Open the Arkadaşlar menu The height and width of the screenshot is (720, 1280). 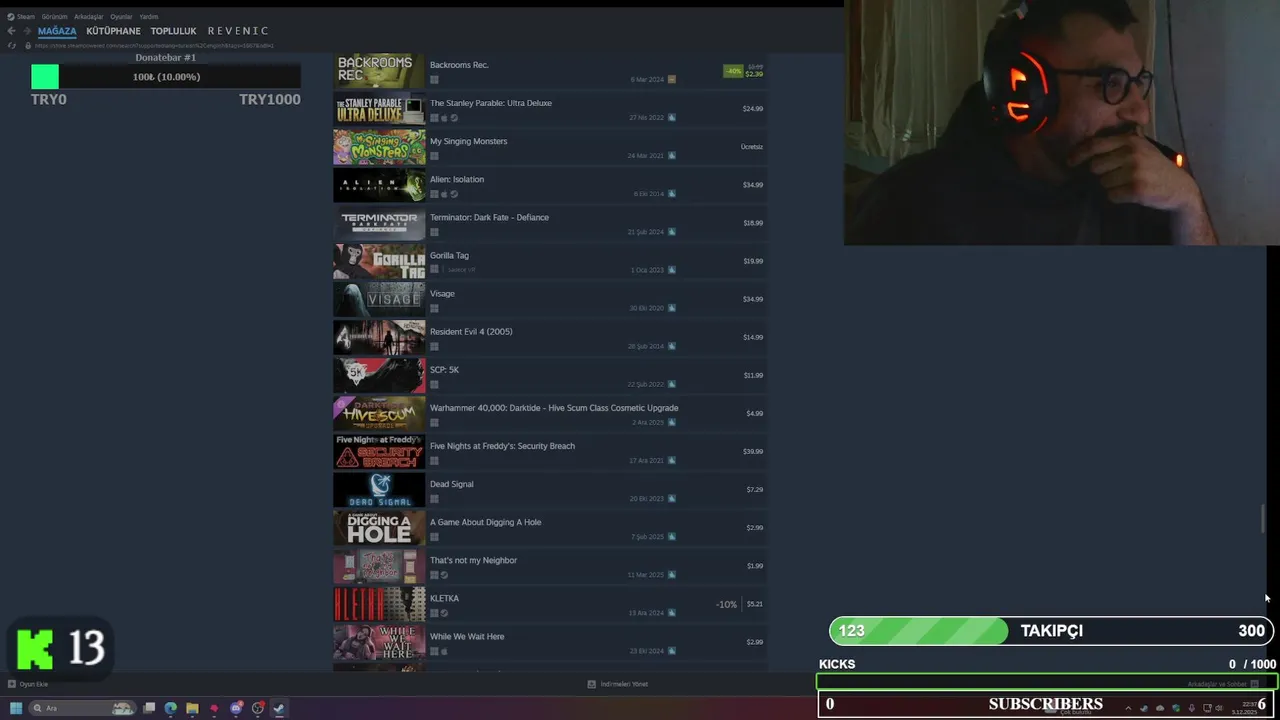coord(88,16)
